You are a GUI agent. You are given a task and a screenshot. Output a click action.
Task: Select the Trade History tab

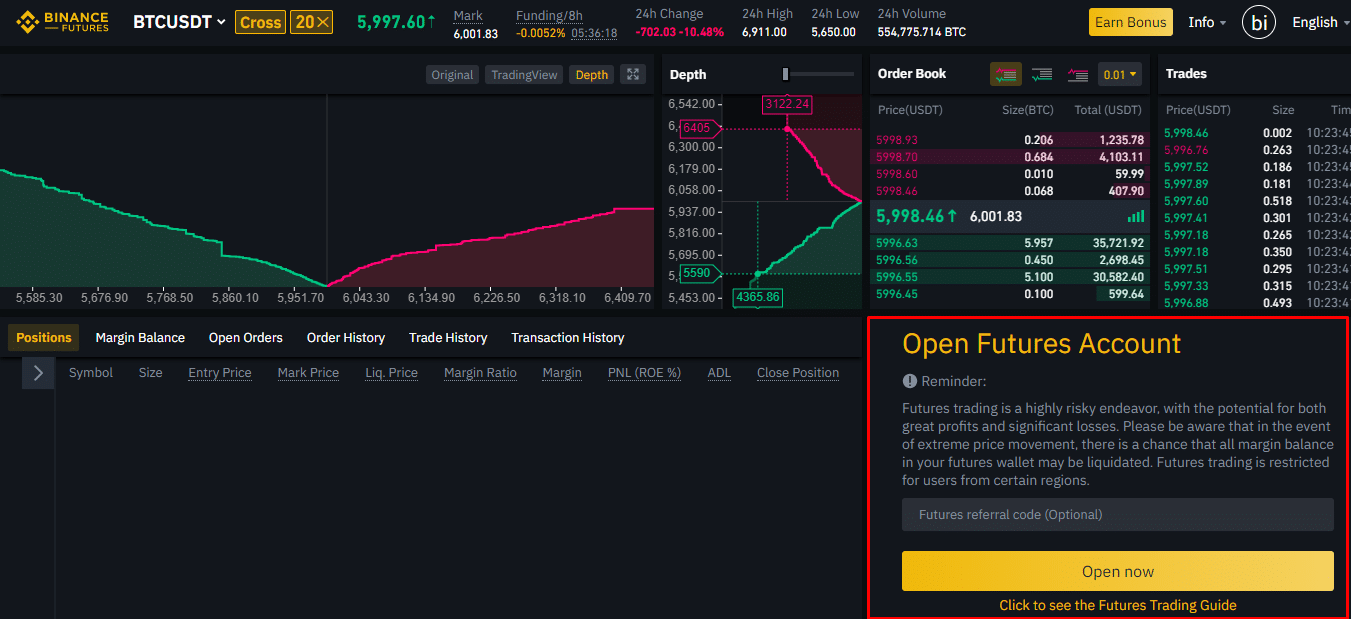pyautogui.click(x=448, y=338)
